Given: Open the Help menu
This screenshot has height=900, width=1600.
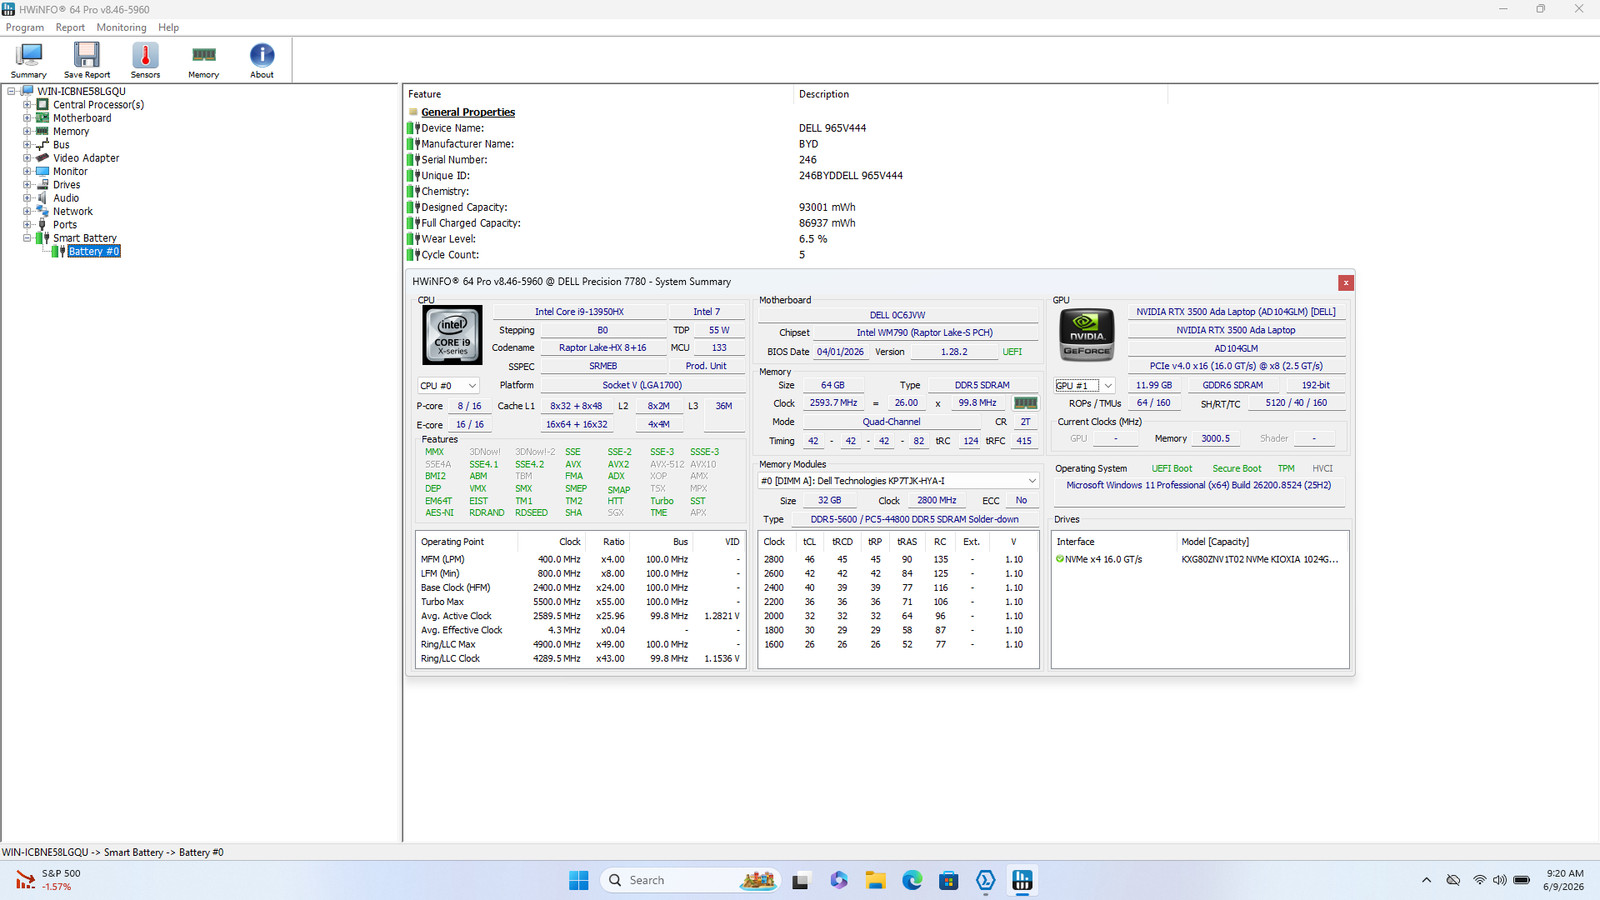Looking at the screenshot, I should coord(169,27).
